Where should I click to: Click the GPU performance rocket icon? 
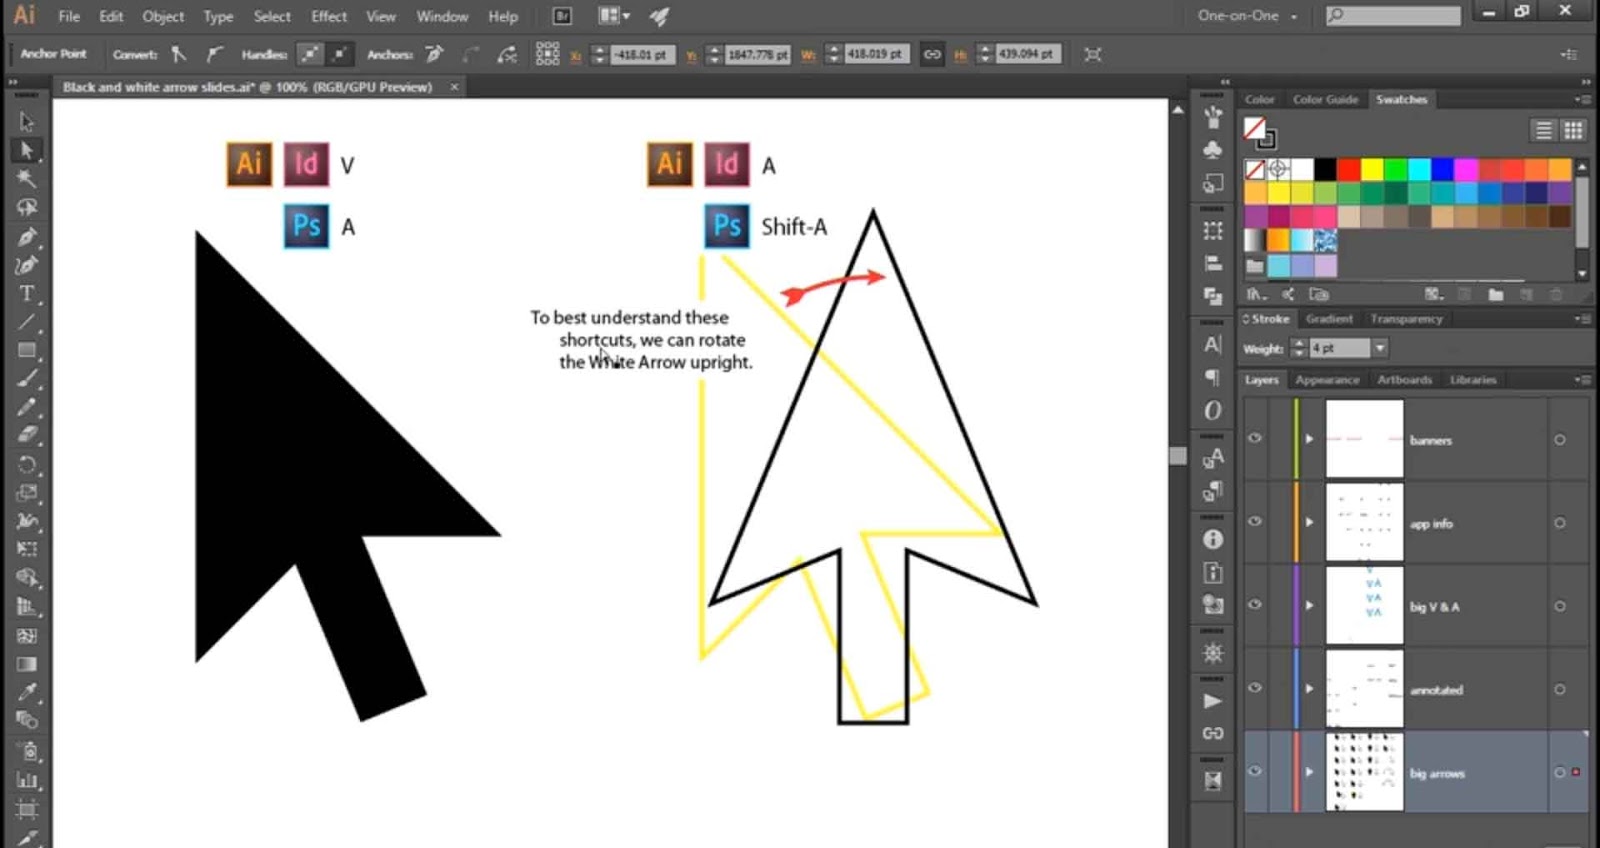click(660, 16)
